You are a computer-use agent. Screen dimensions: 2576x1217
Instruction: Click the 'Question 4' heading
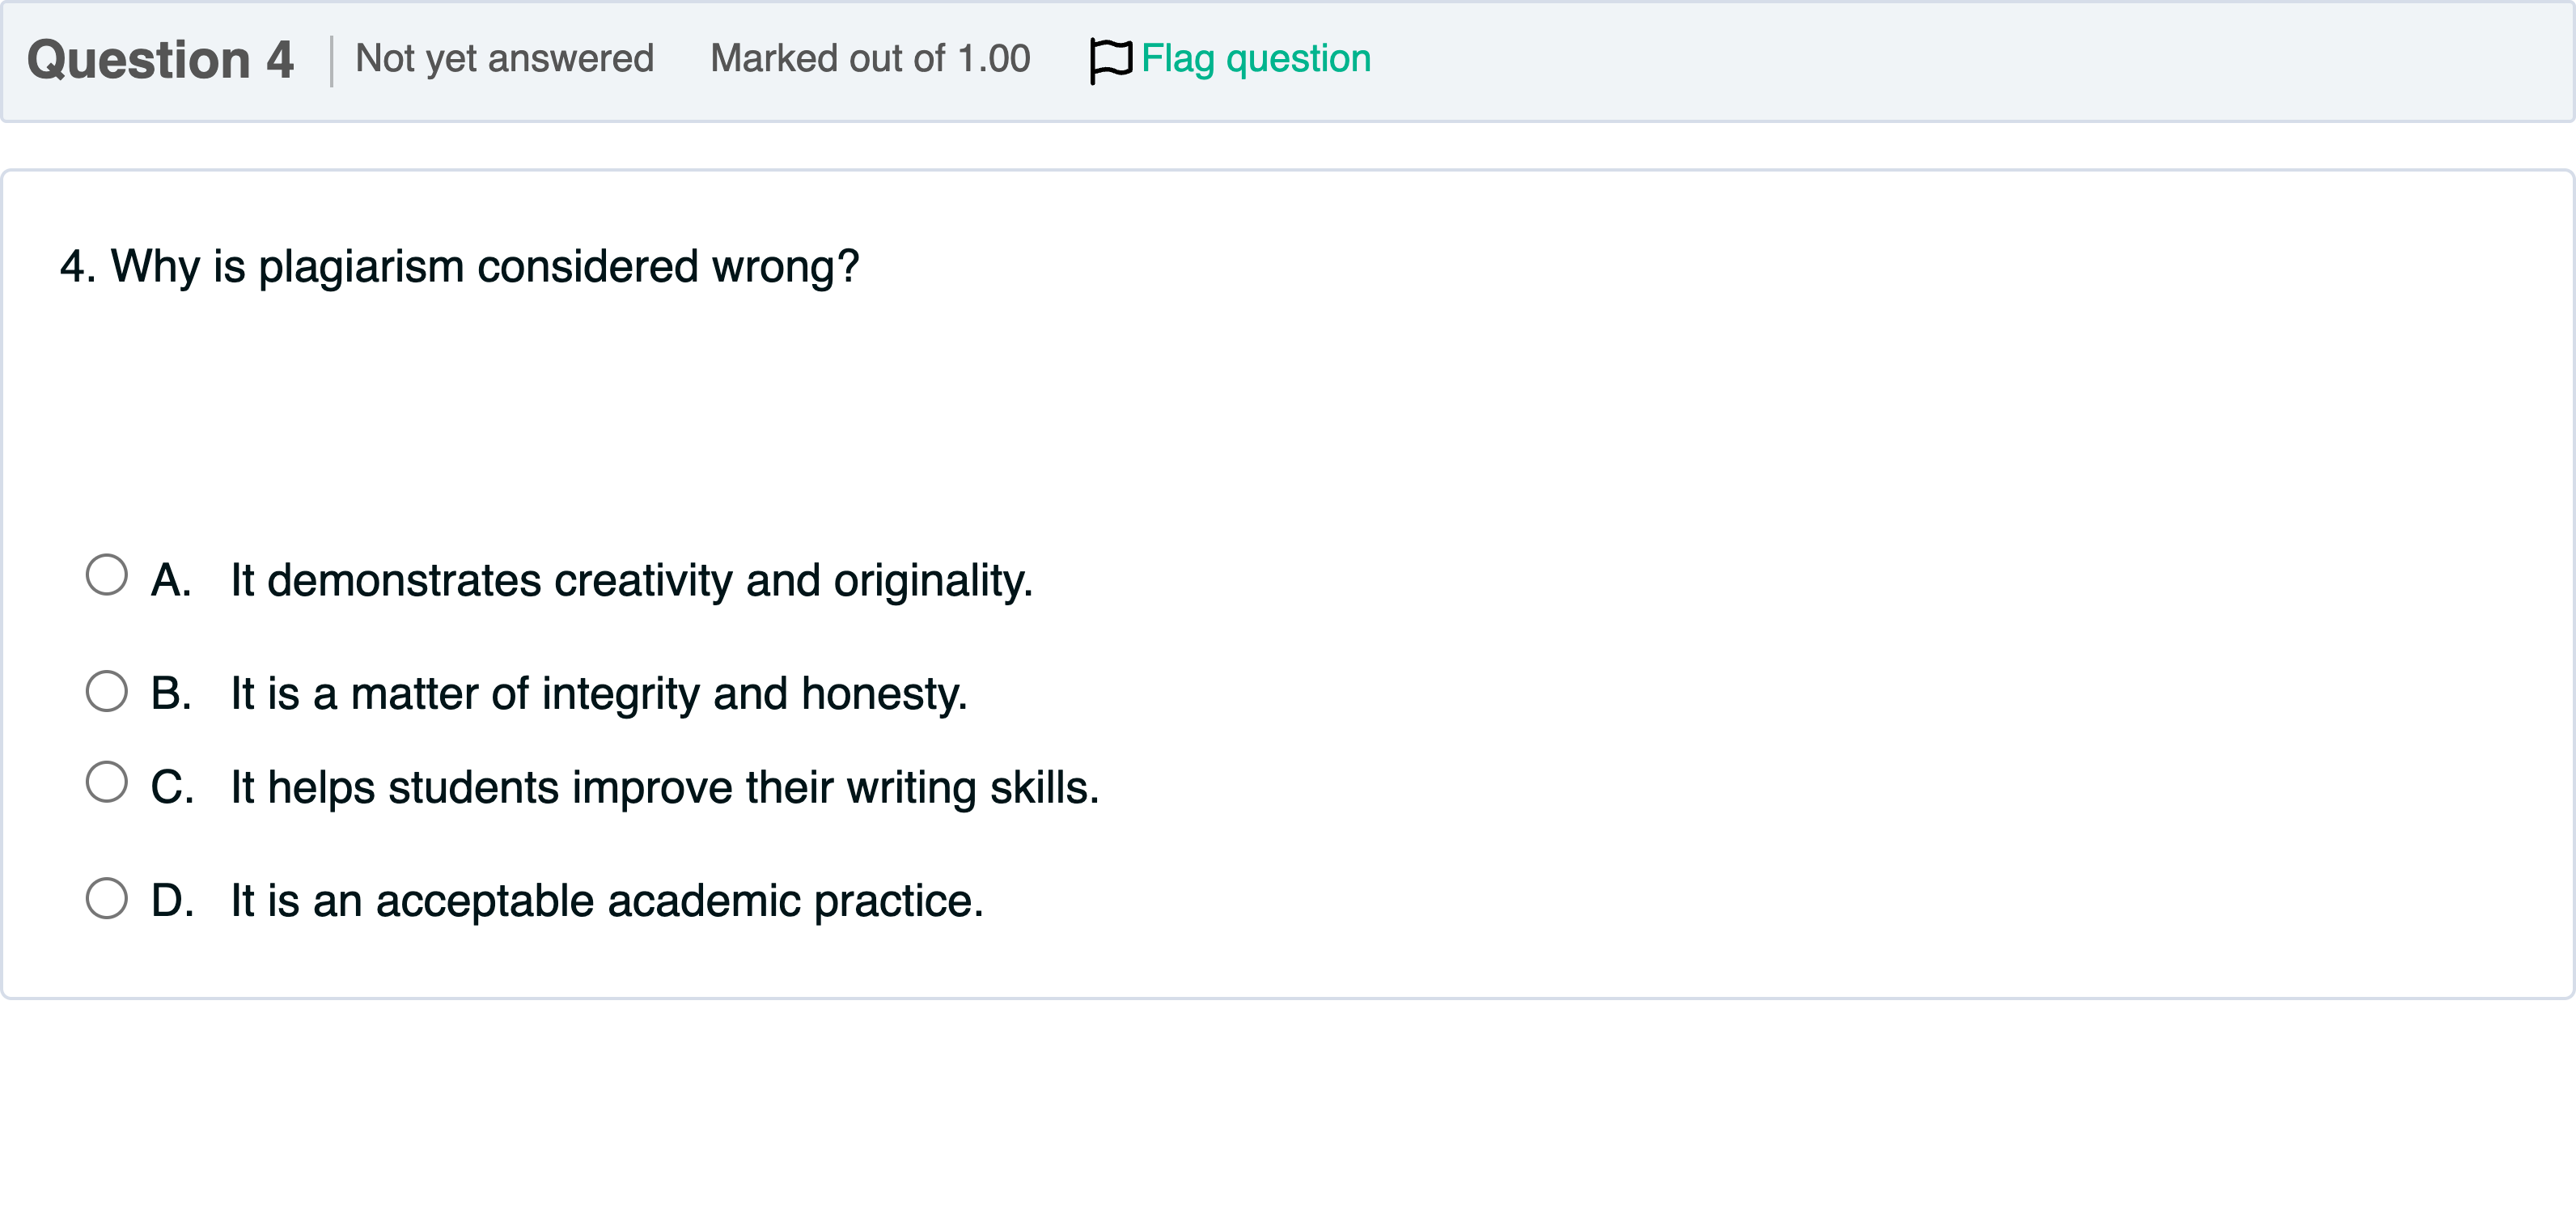160,60
